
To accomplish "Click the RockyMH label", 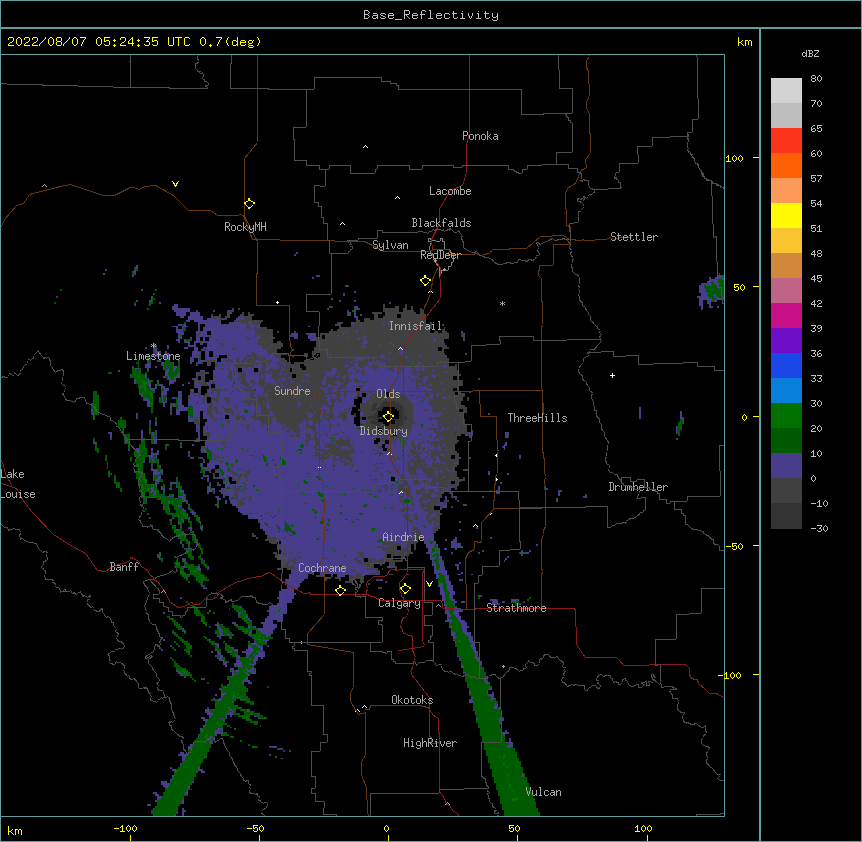I will [x=245, y=226].
